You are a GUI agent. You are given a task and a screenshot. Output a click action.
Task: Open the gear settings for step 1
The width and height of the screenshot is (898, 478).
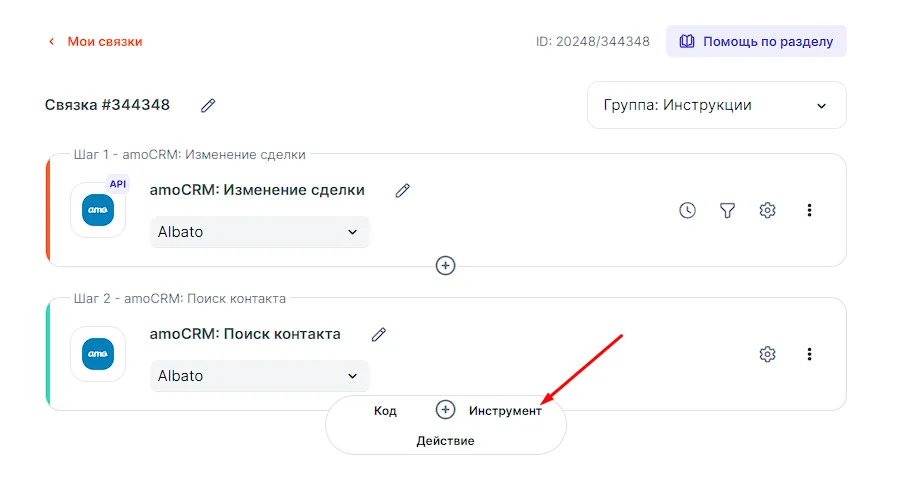[767, 210]
